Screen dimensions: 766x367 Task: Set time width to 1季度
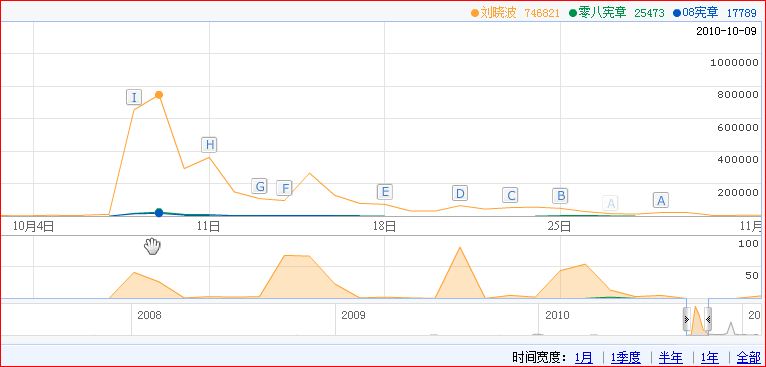point(625,358)
